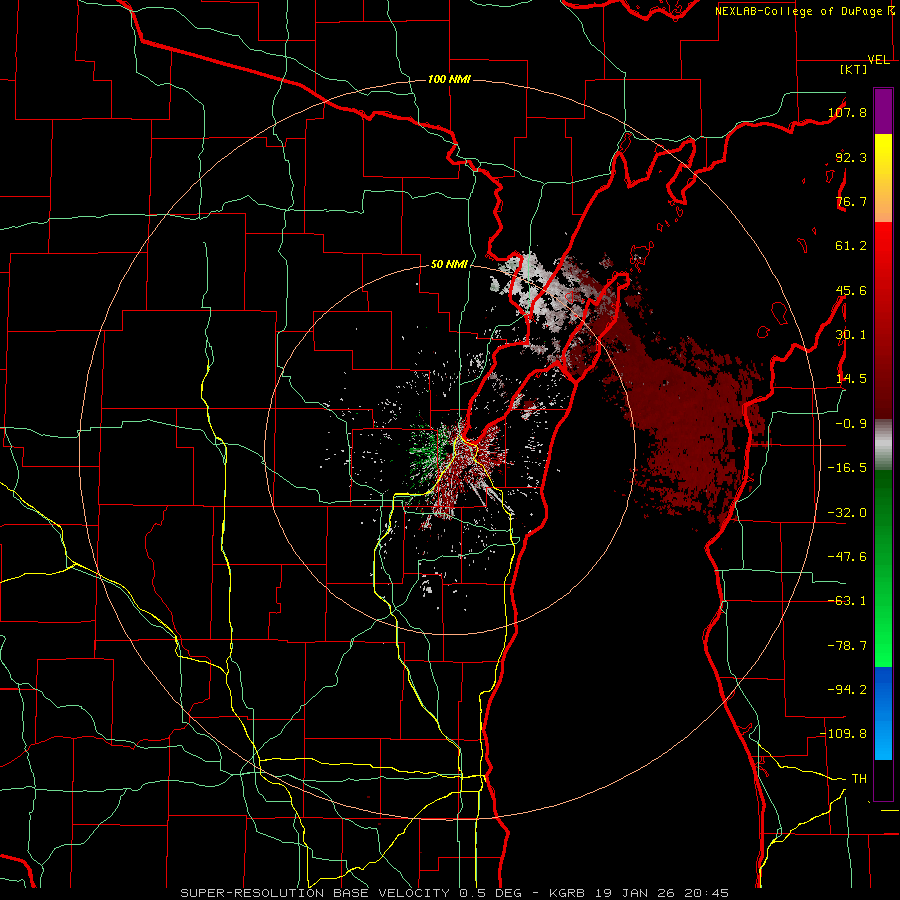
Task: Click the -32.0 velocity scale value
Action: pos(847,513)
